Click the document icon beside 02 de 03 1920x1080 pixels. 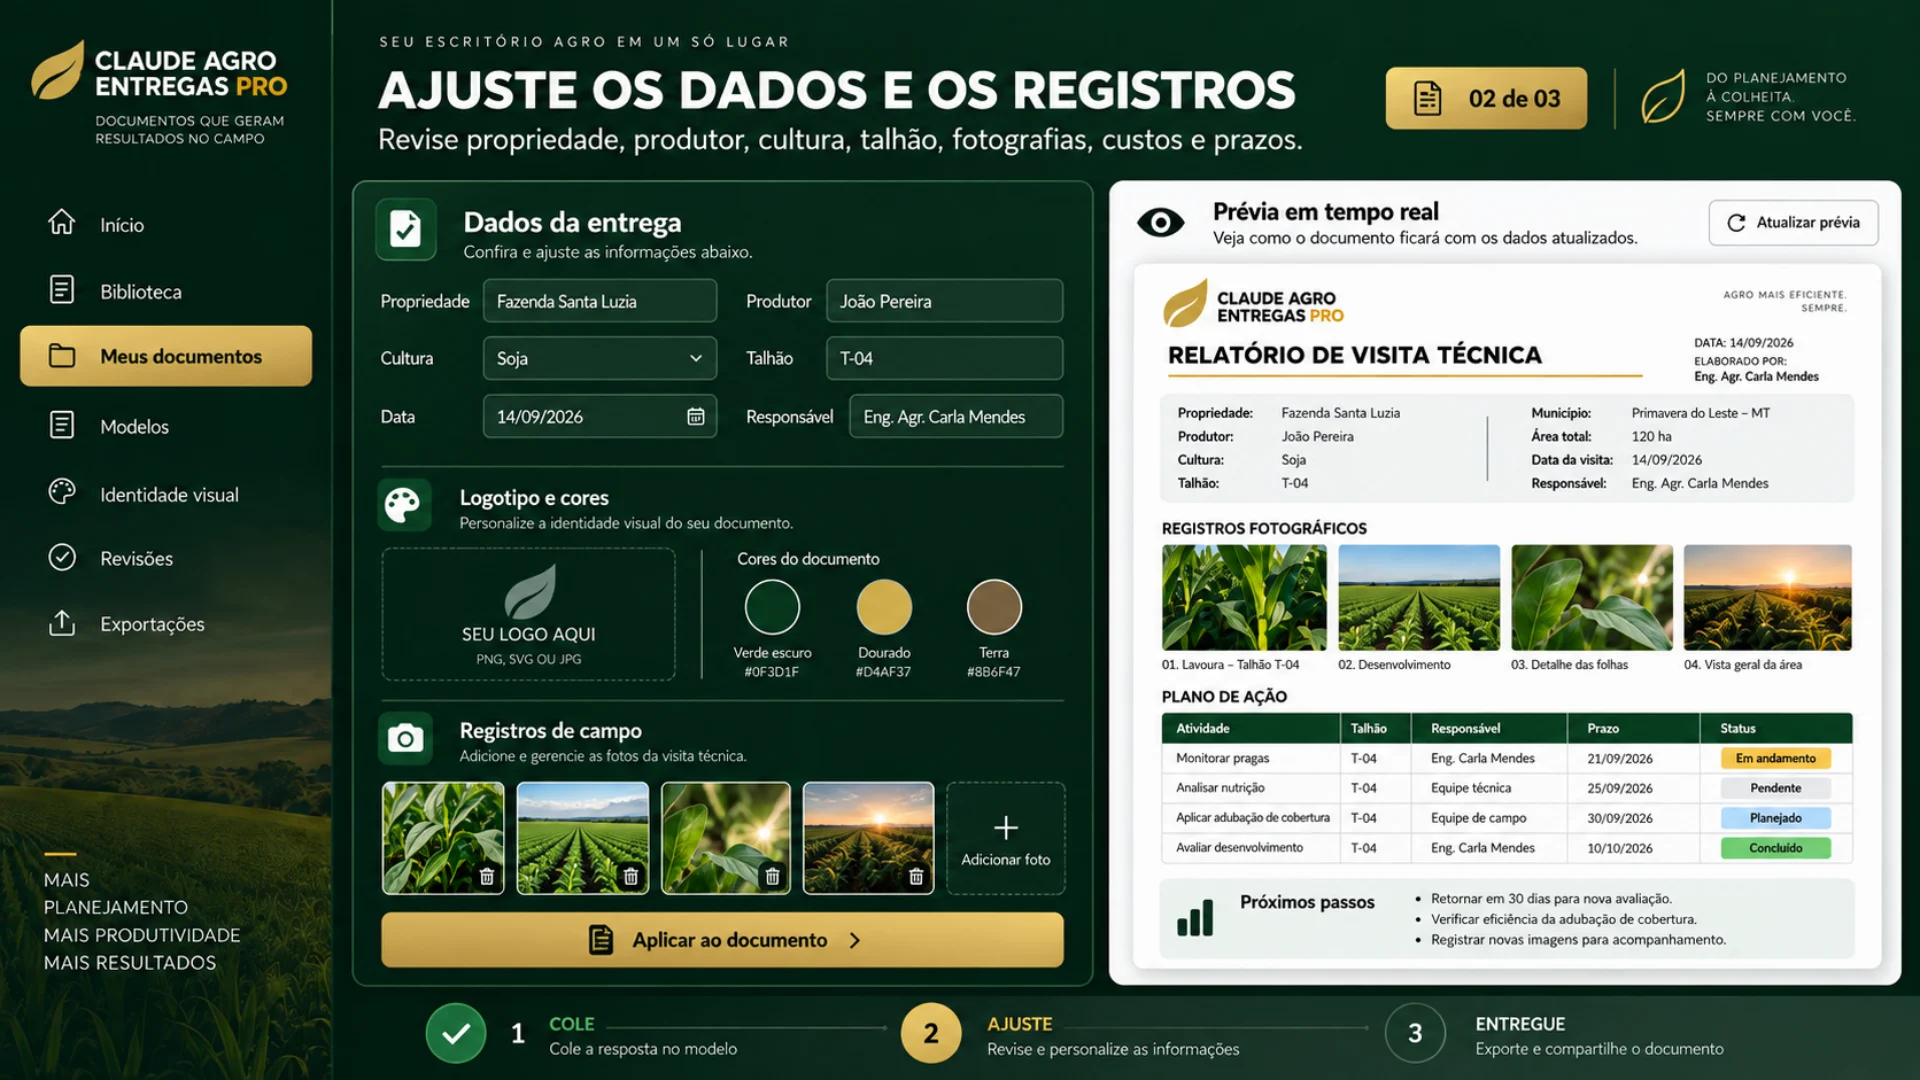pyautogui.click(x=1427, y=98)
